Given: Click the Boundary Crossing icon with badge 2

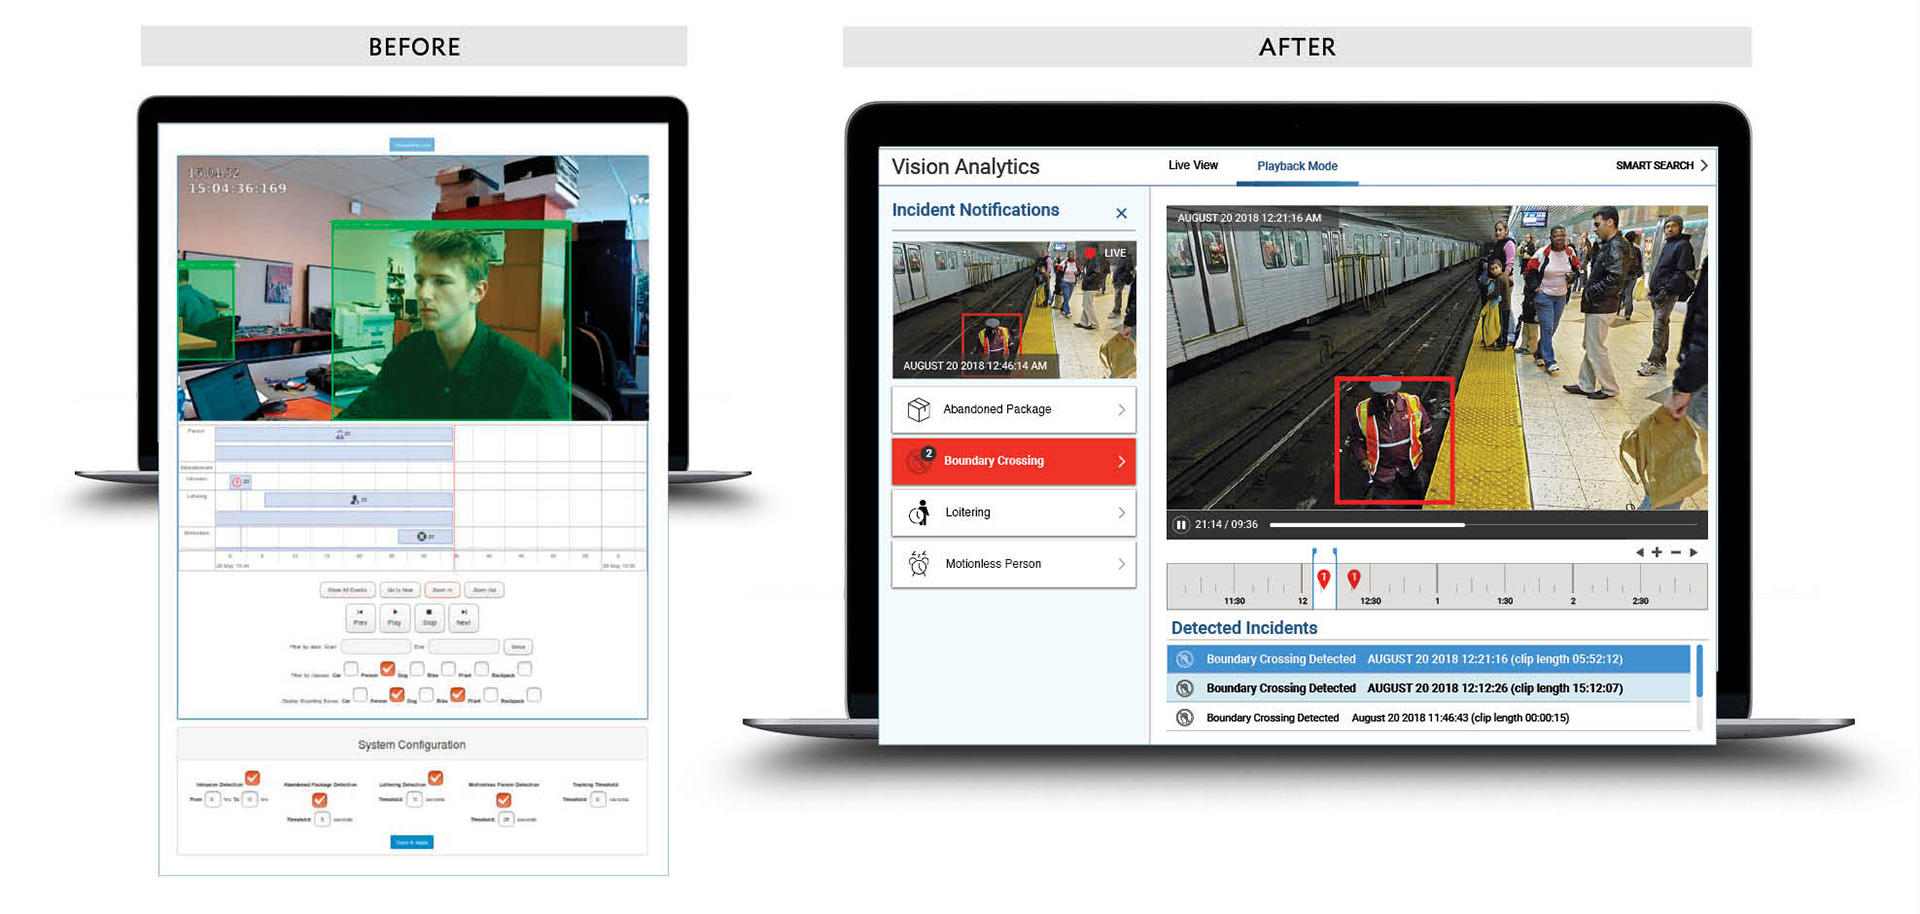Looking at the screenshot, I should 919,460.
